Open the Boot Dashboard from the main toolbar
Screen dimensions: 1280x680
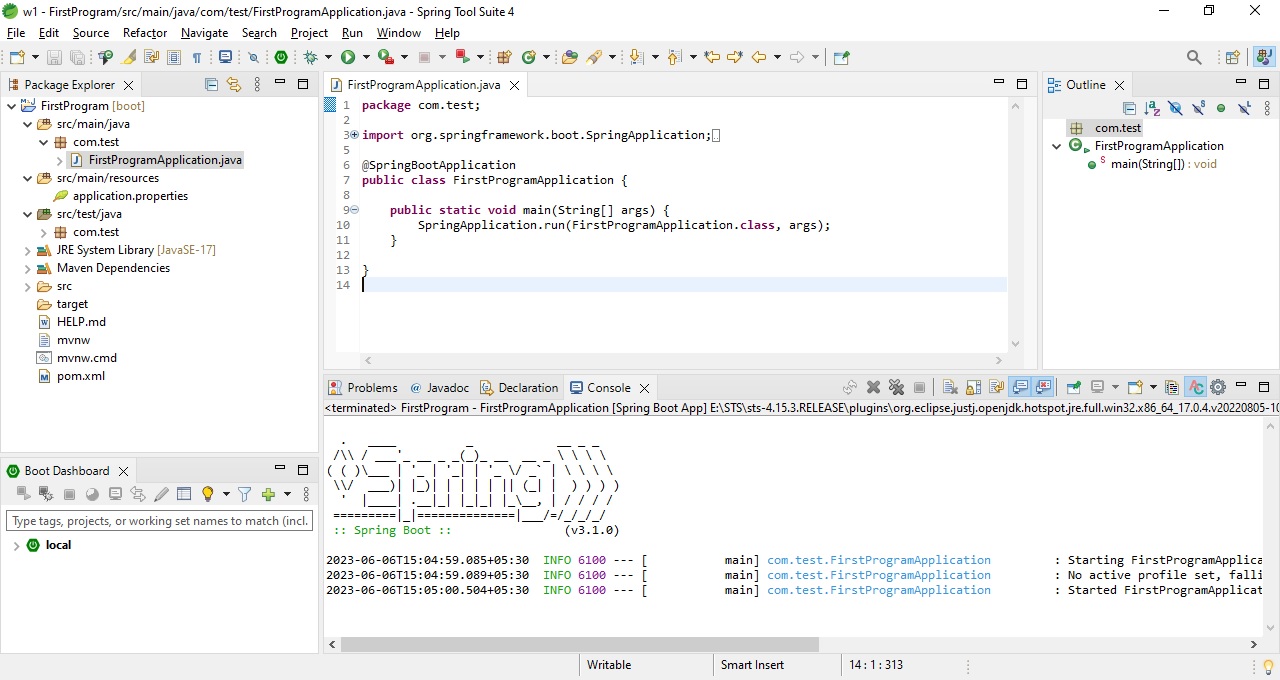click(281, 58)
